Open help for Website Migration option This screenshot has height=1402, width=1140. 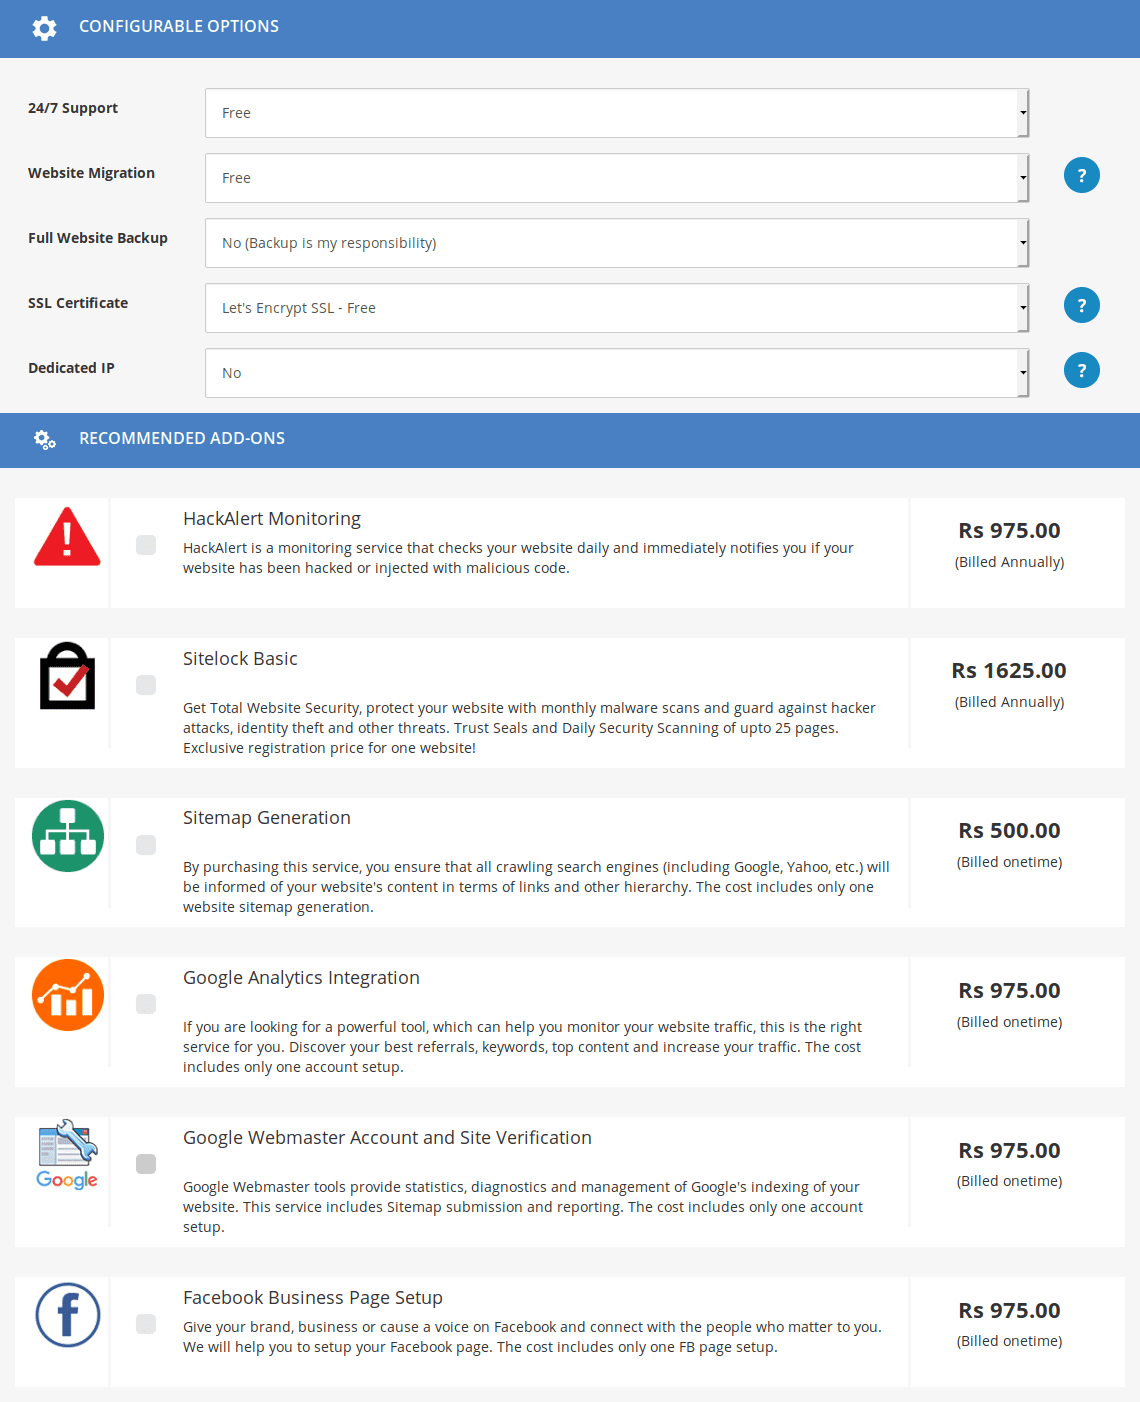click(1081, 176)
